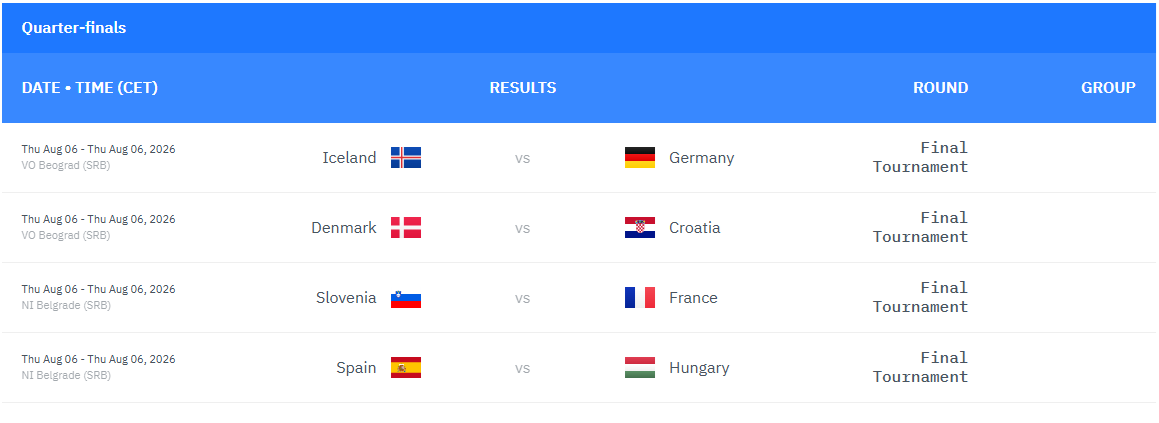1159x423 pixels.
Task: Open the Germany team link
Action: [x=701, y=158]
